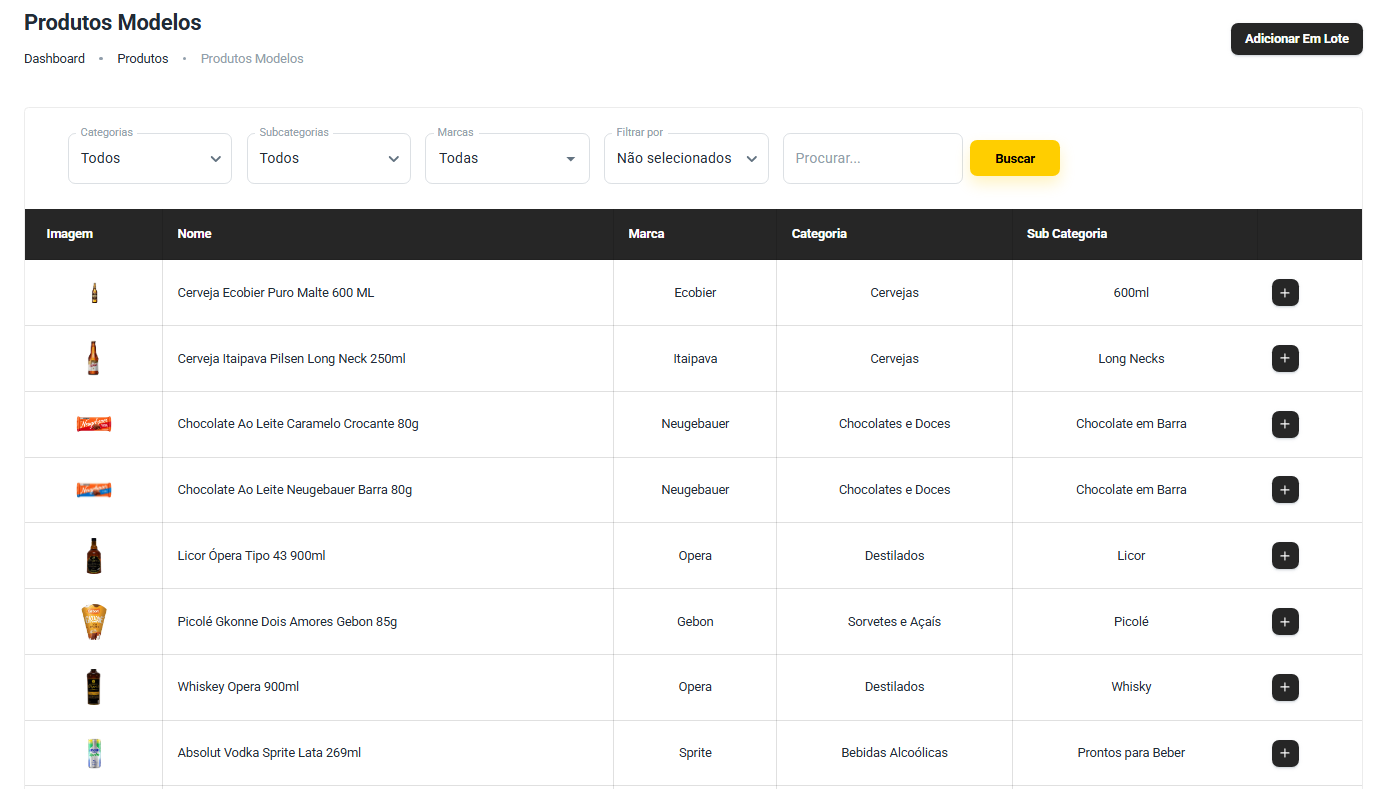Image resolution: width=1388 pixels, height=789 pixels.
Task: Click the Produtos Modelos page heading
Action: click(113, 22)
